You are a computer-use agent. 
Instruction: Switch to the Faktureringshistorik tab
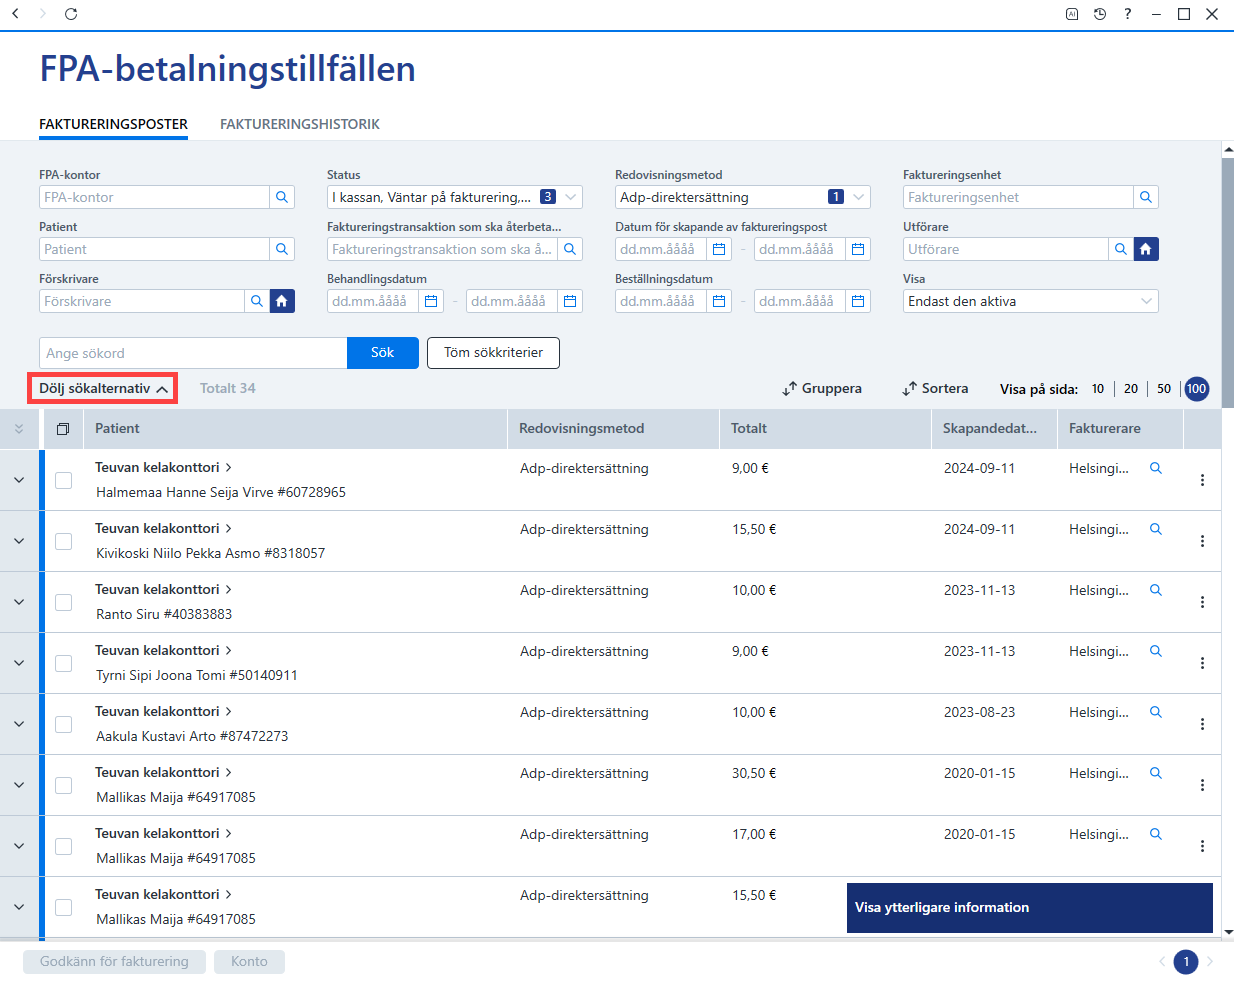tap(300, 124)
